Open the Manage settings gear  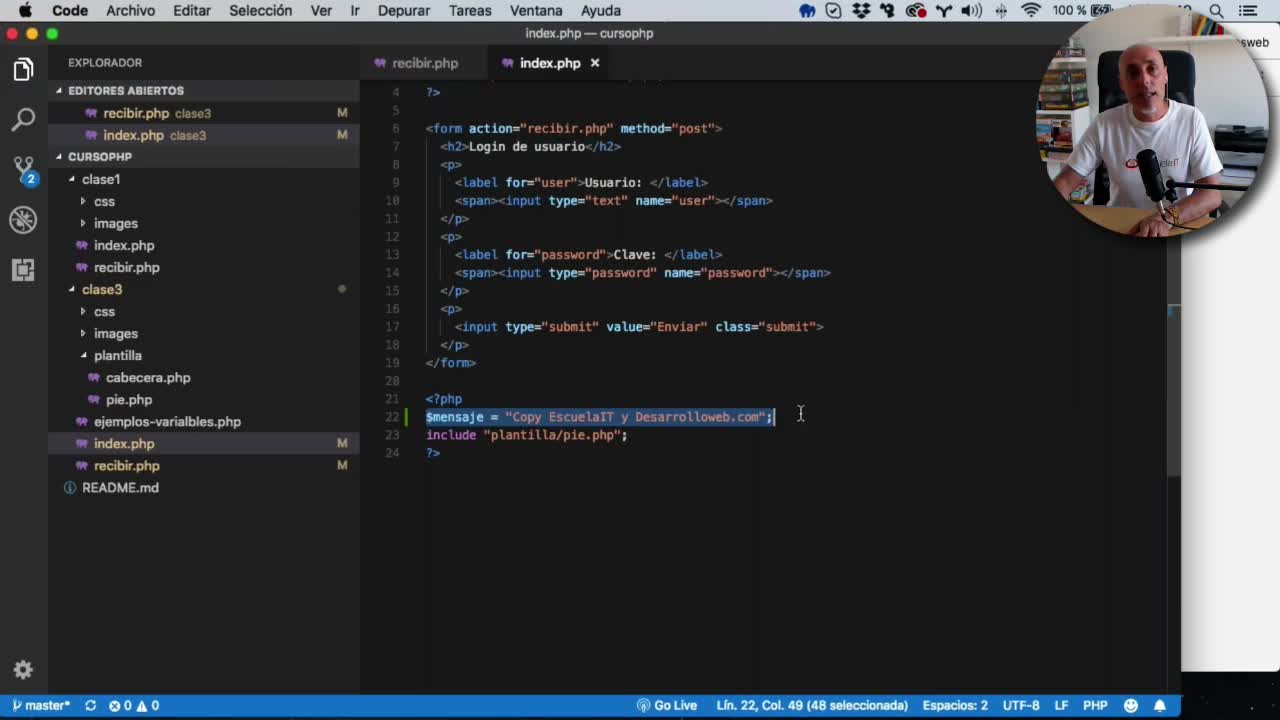[x=23, y=670]
